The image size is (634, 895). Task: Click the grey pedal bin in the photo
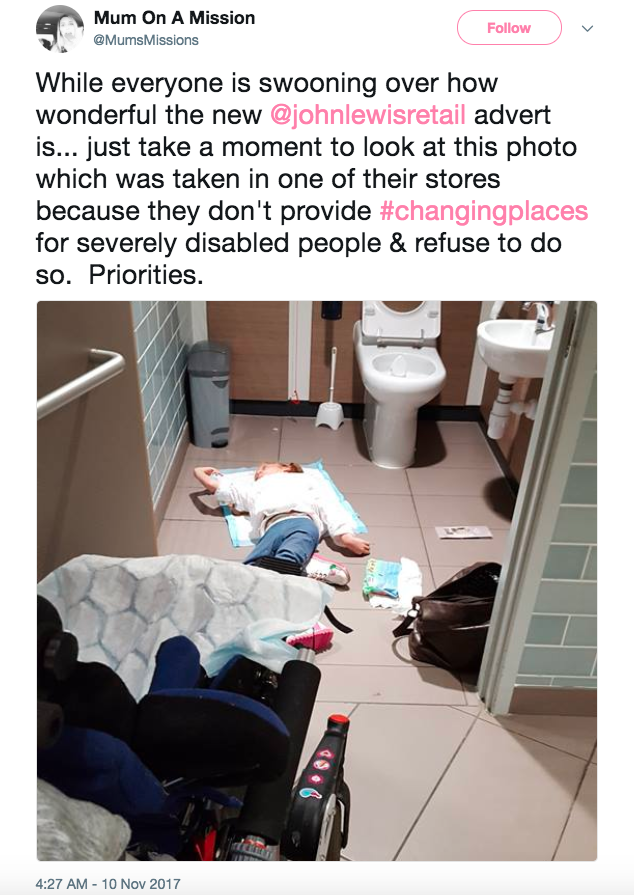[x=209, y=394]
